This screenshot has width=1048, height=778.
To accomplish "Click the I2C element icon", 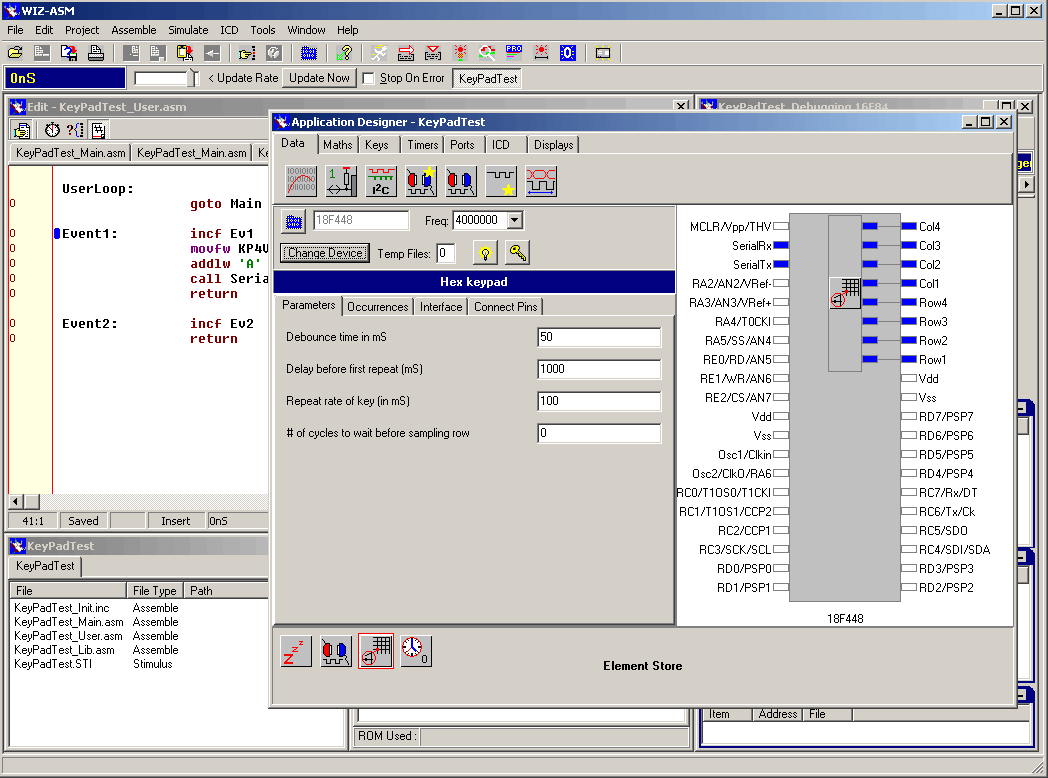I will pos(381,181).
